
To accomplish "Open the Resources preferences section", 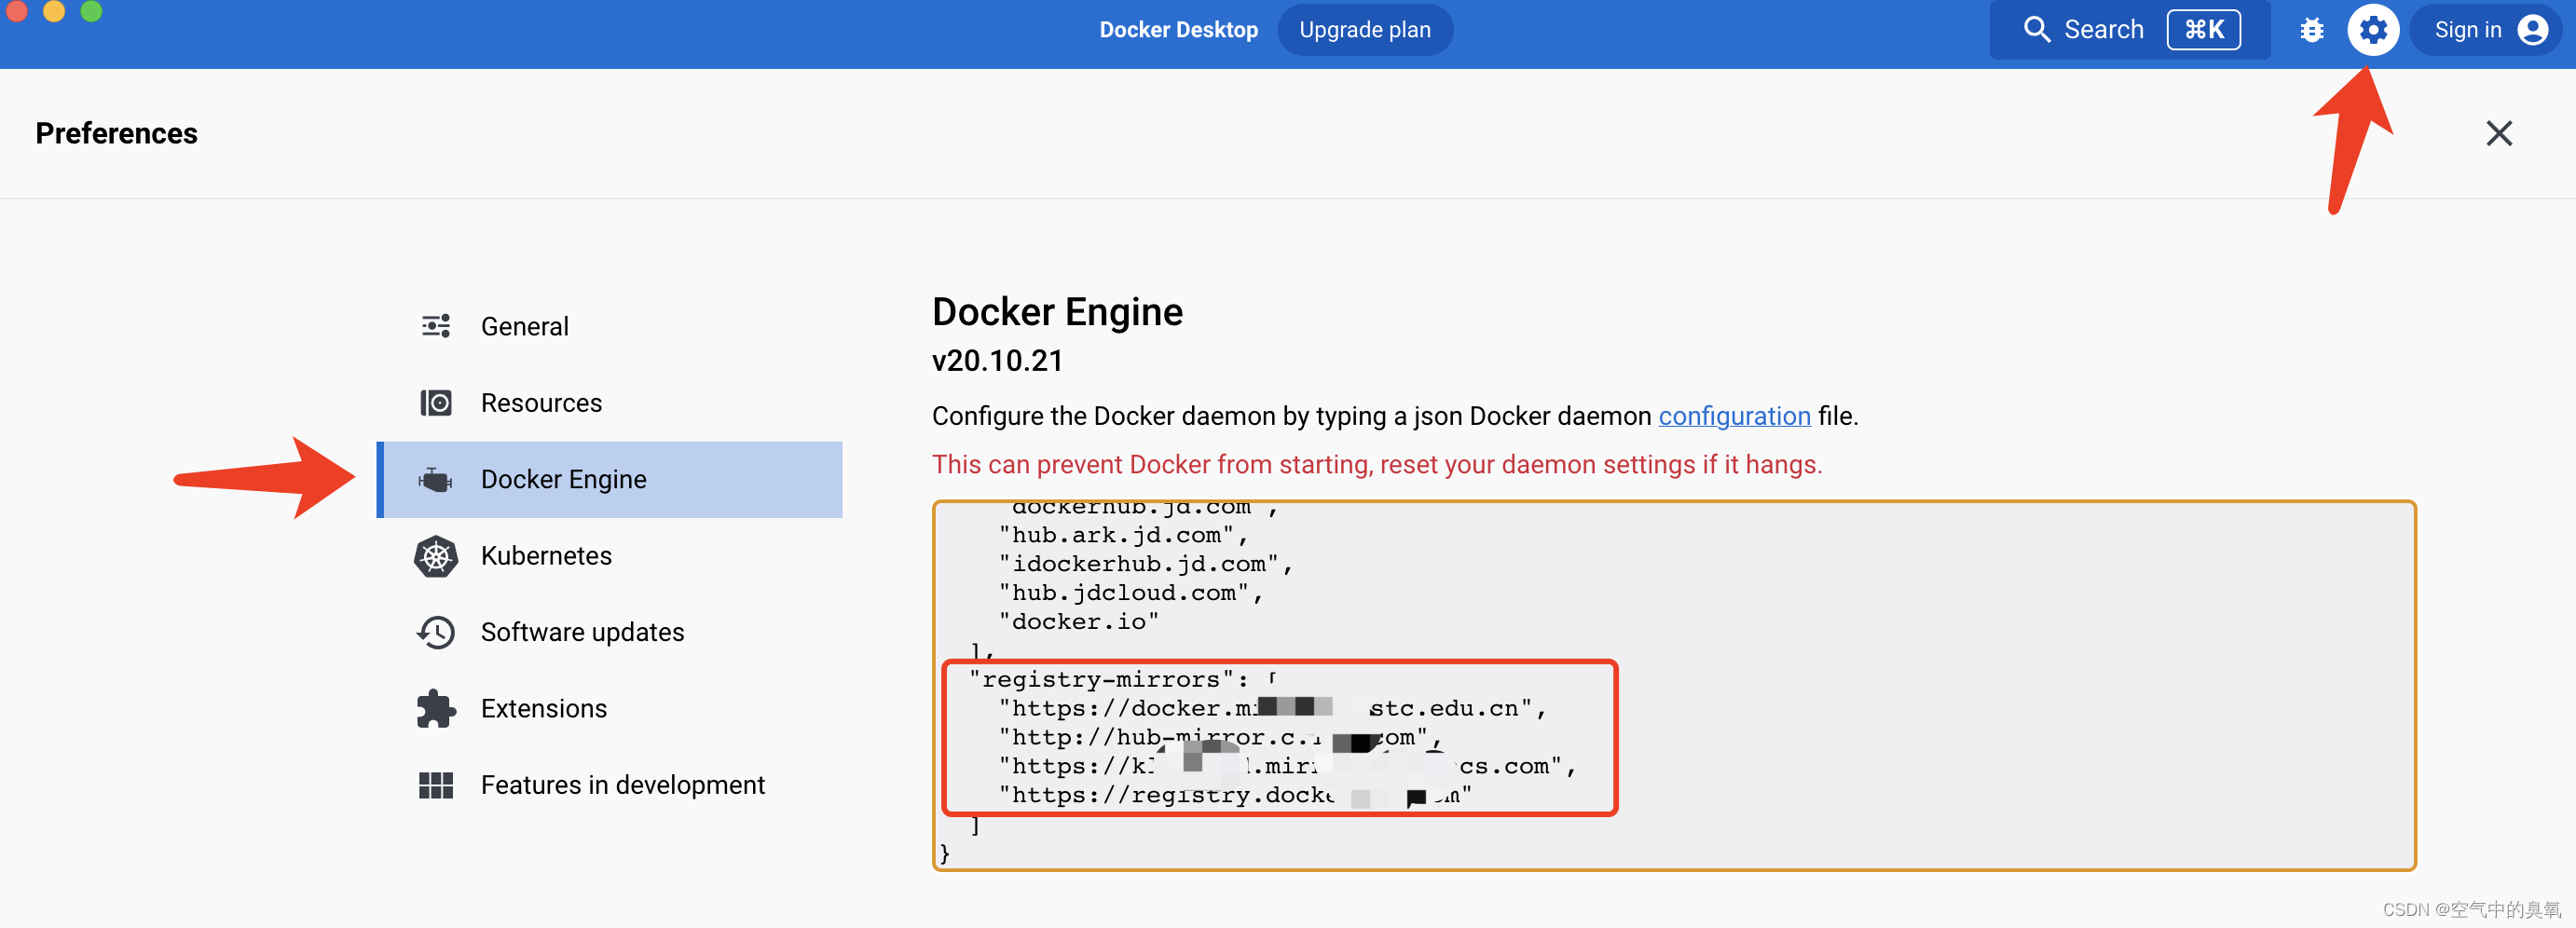I will 610,402.
